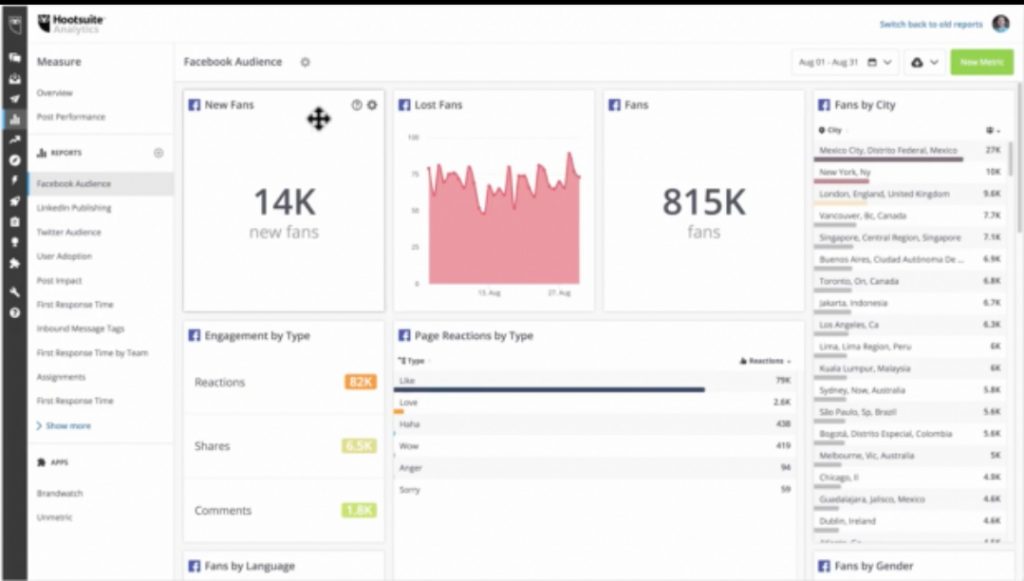Click the question mark help sidebar icon

pyautogui.click(x=14, y=313)
